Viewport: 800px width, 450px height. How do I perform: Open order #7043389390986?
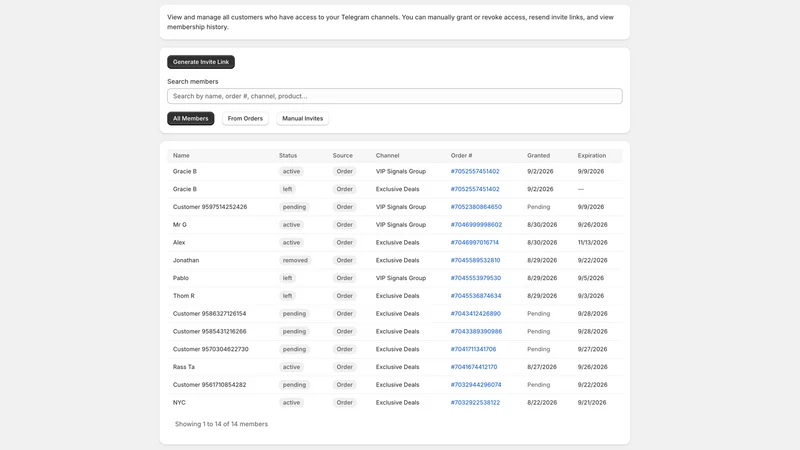476,332
